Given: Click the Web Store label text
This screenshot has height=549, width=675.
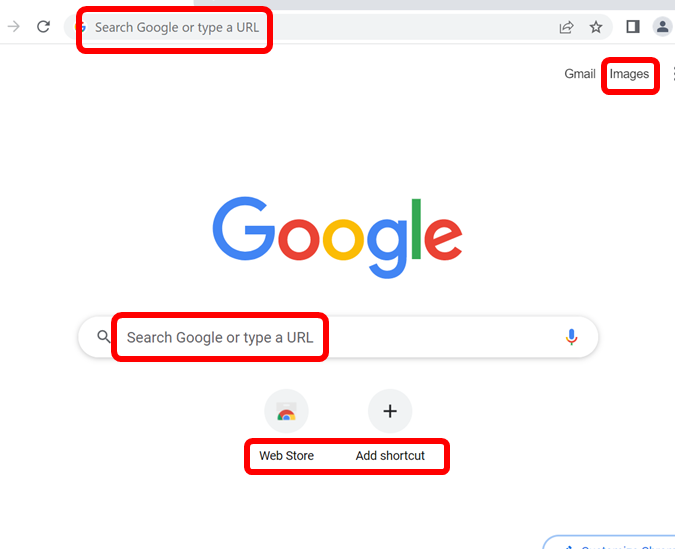Looking at the screenshot, I should tap(286, 456).
